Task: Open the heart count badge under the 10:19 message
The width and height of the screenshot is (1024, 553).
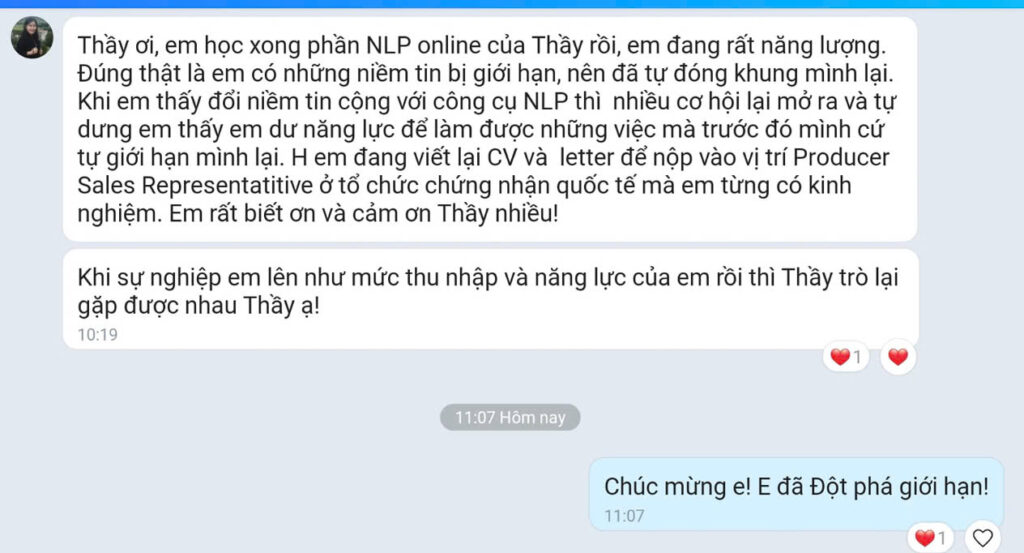Action: click(846, 356)
